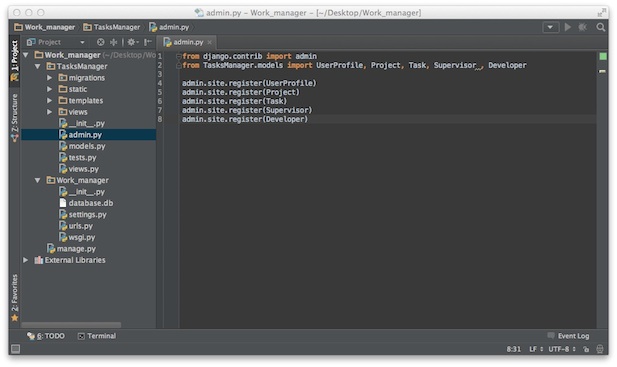Close the admin.py editor tab
The height and width of the screenshot is (367, 617).
[x=210, y=42]
